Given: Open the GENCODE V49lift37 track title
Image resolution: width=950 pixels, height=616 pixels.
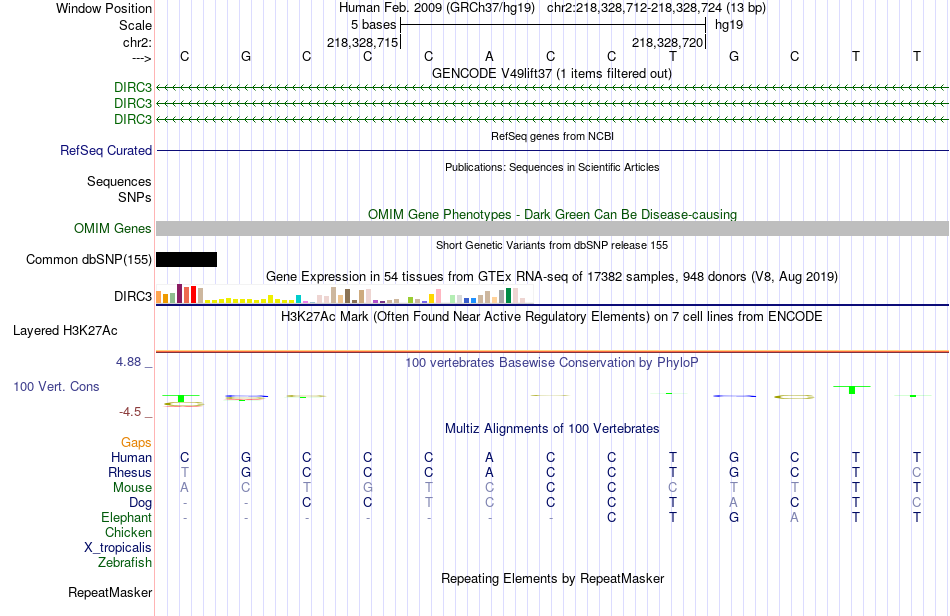Looking at the screenshot, I should tap(552, 73).
